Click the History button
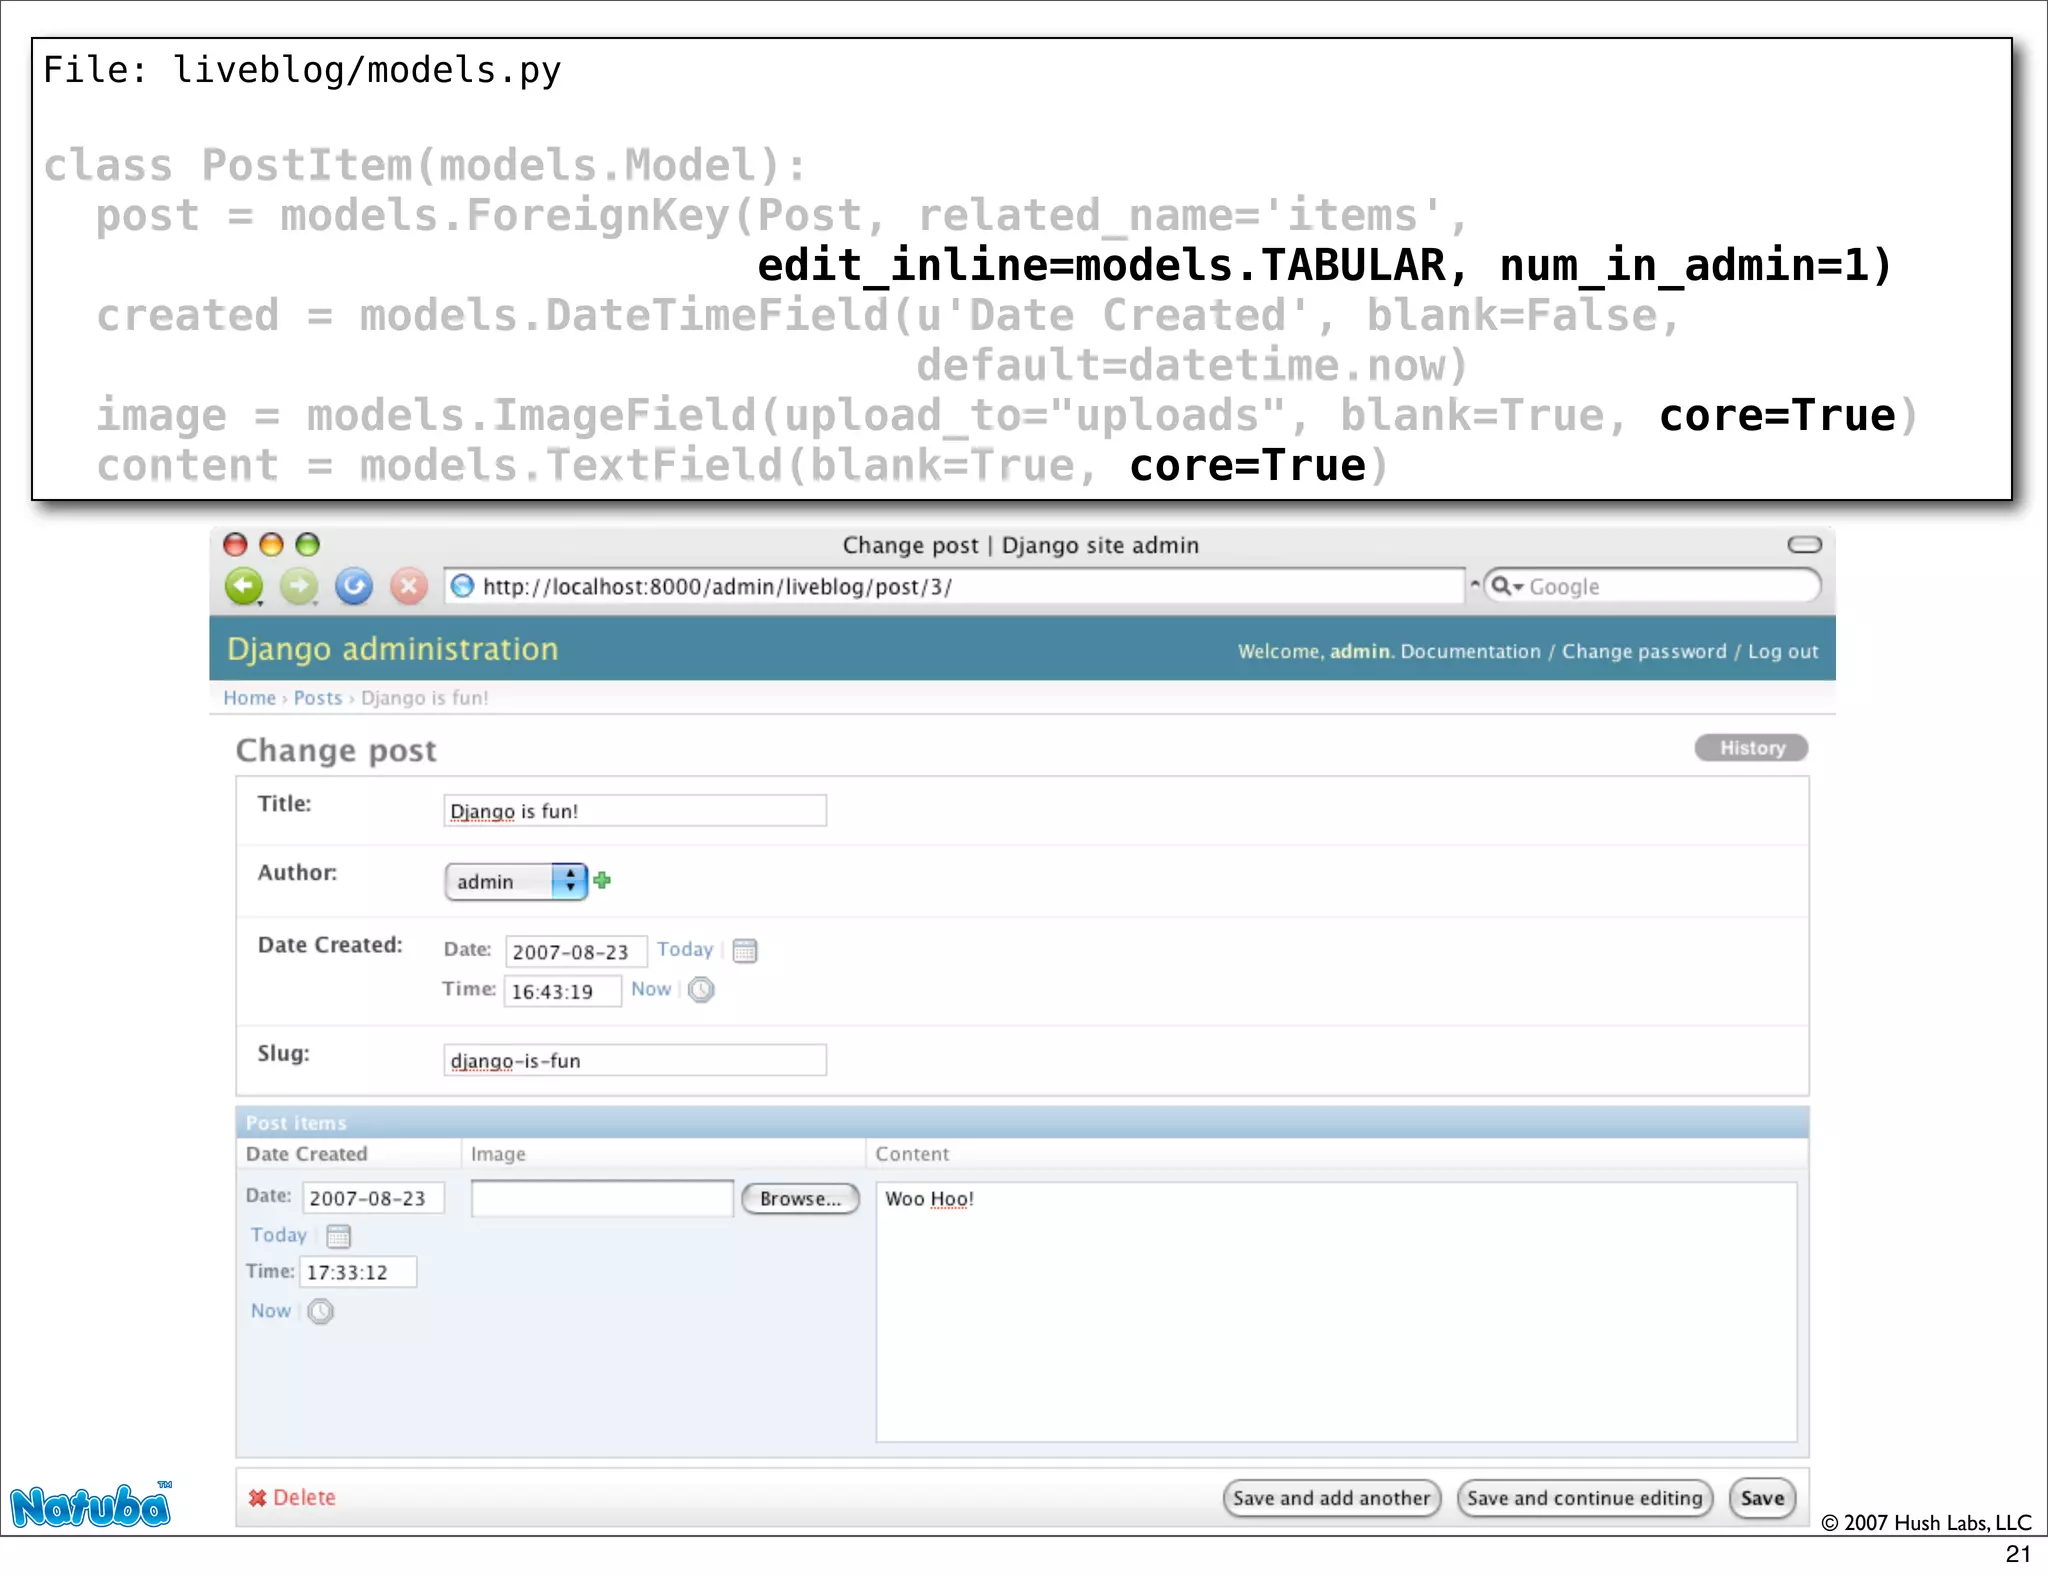The height and width of the screenshot is (1576, 2048). pos(1752,748)
